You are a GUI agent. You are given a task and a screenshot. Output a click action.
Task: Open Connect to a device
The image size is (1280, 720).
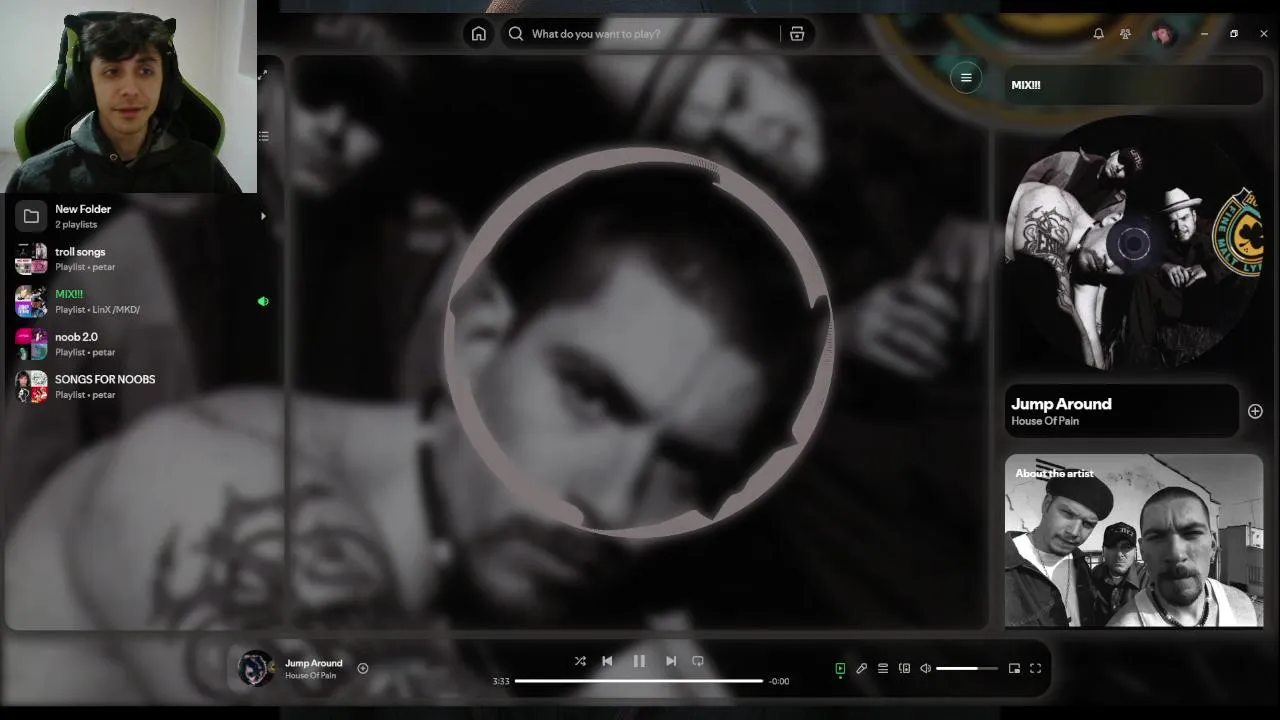904,668
